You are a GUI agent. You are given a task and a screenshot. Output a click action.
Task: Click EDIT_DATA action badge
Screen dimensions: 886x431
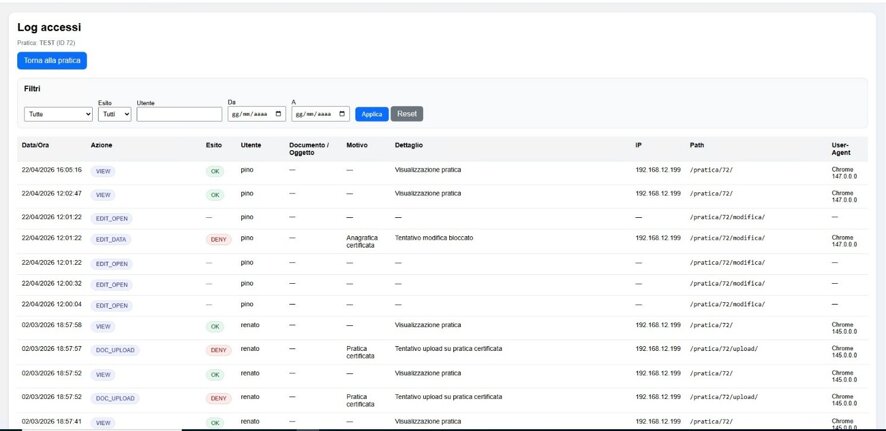[111, 240]
